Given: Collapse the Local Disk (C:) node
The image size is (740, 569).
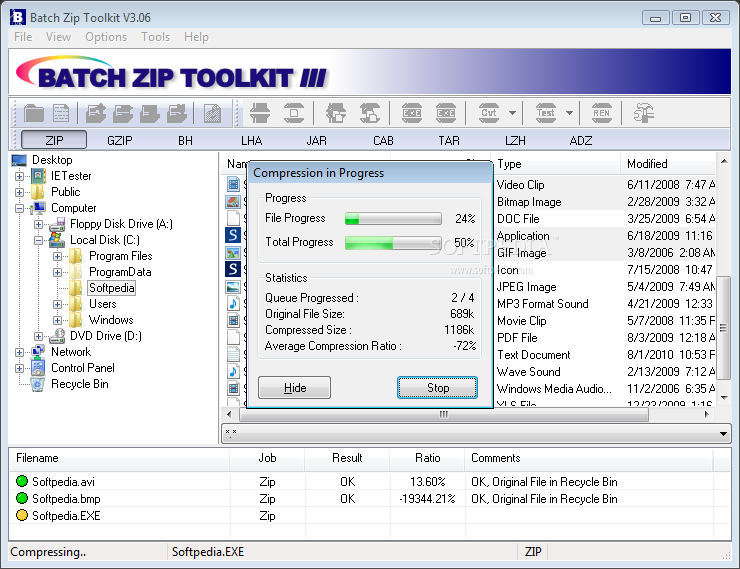Looking at the screenshot, I should (39, 240).
